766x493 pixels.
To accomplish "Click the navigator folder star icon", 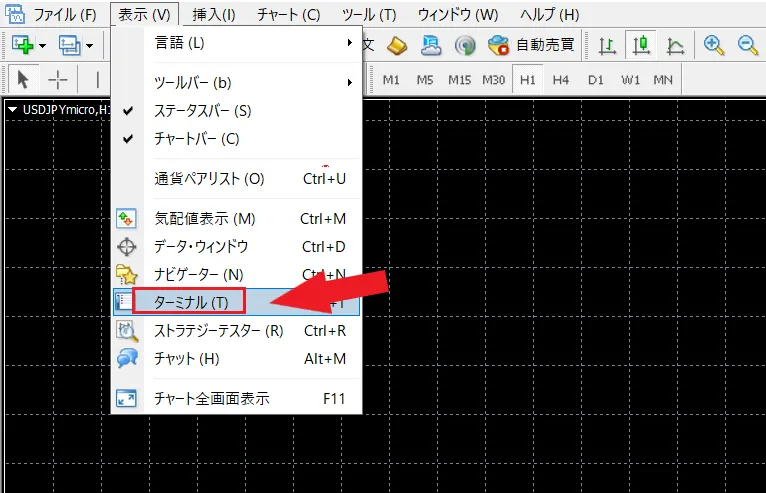I will coord(127,275).
